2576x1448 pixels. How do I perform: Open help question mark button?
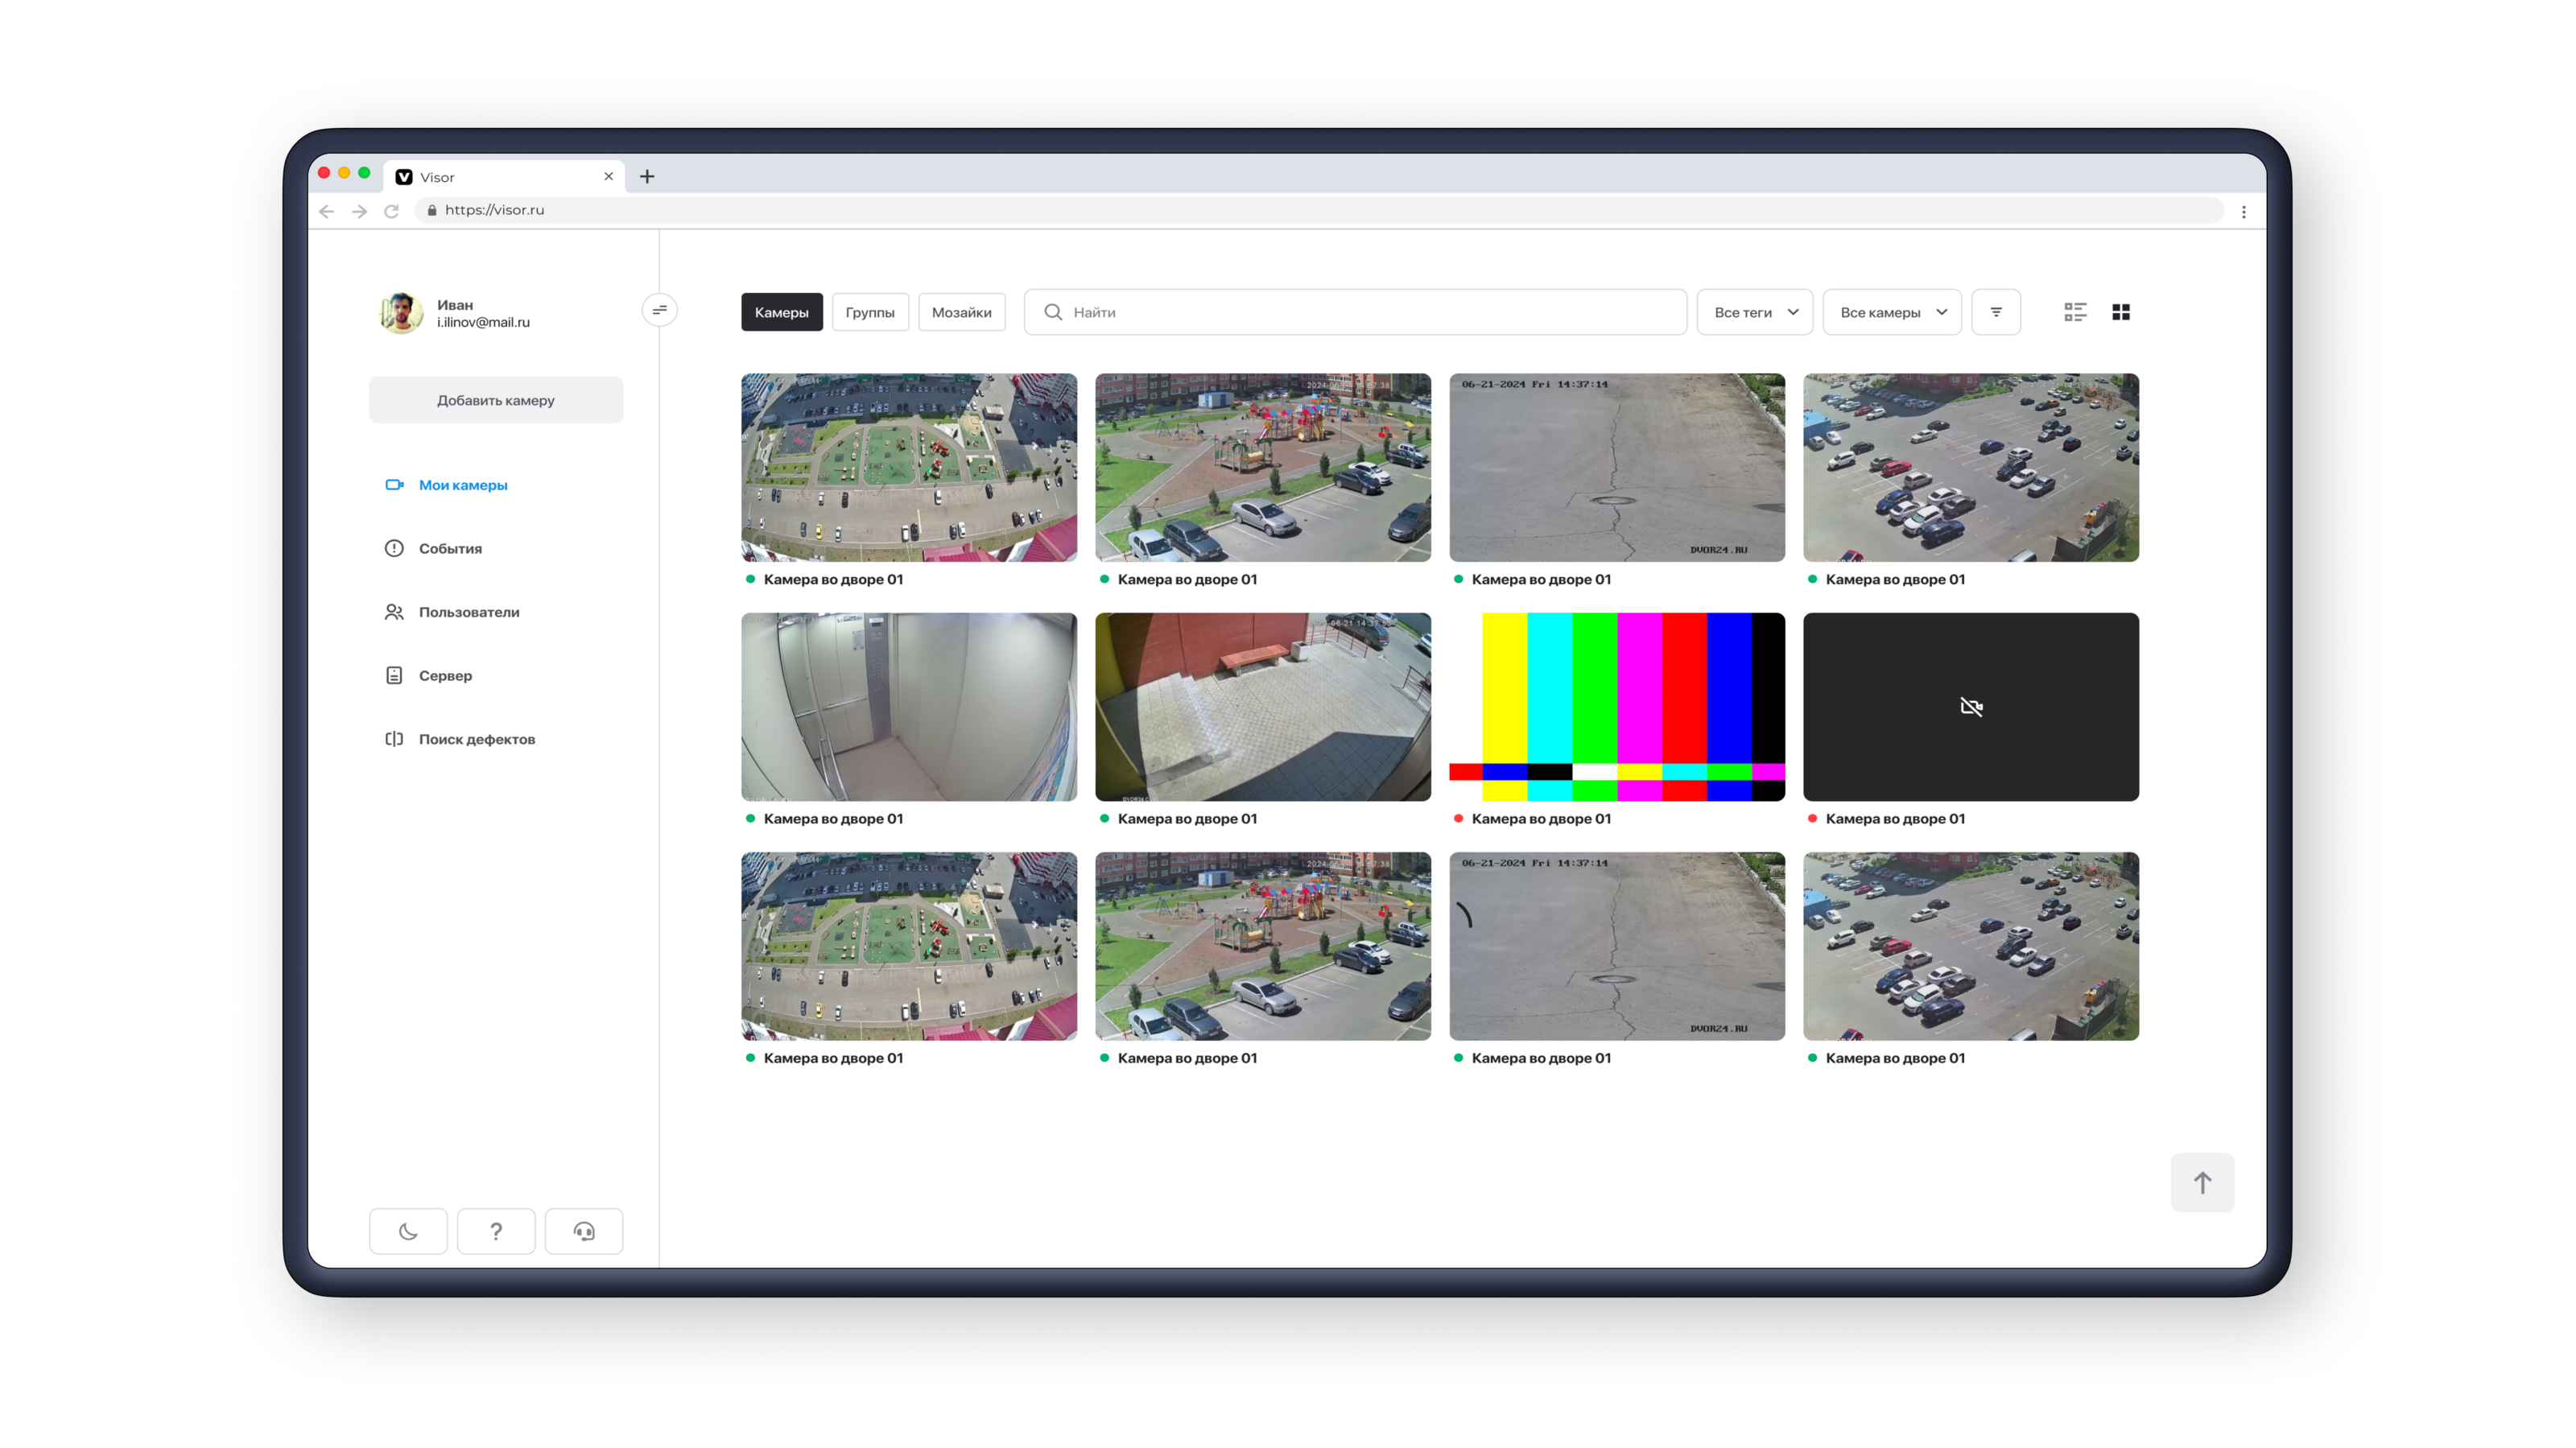496,1231
